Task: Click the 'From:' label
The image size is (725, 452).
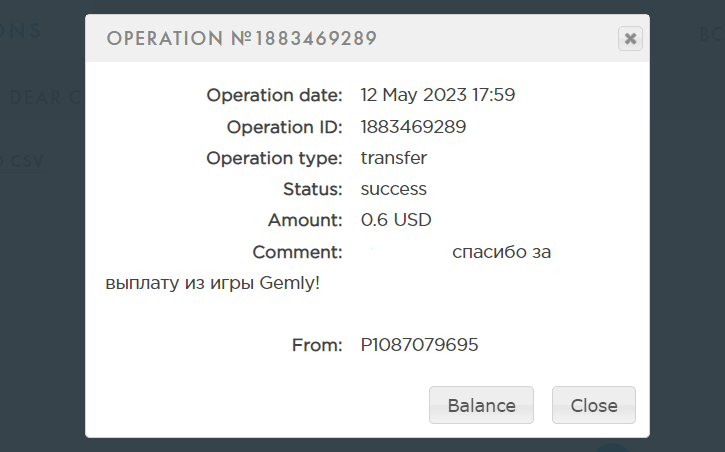Action: tap(317, 345)
